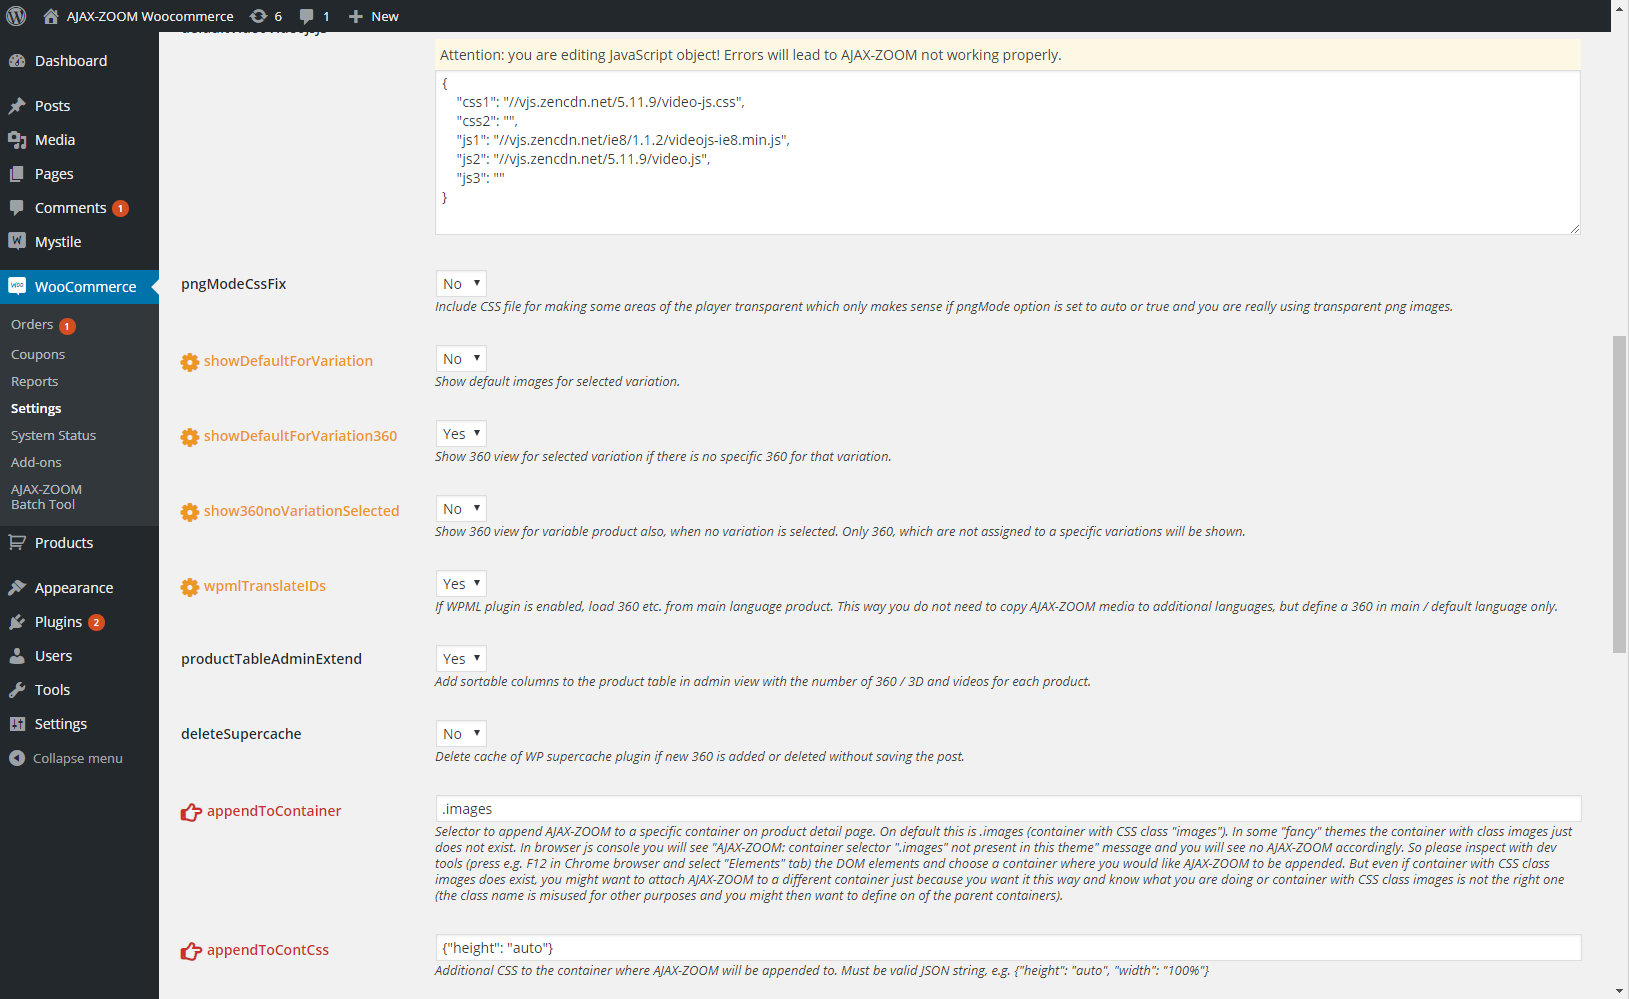Open the show360noVariationSelected dropdown
The height and width of the screenshot is (999, 1629).
coord(461,508)
